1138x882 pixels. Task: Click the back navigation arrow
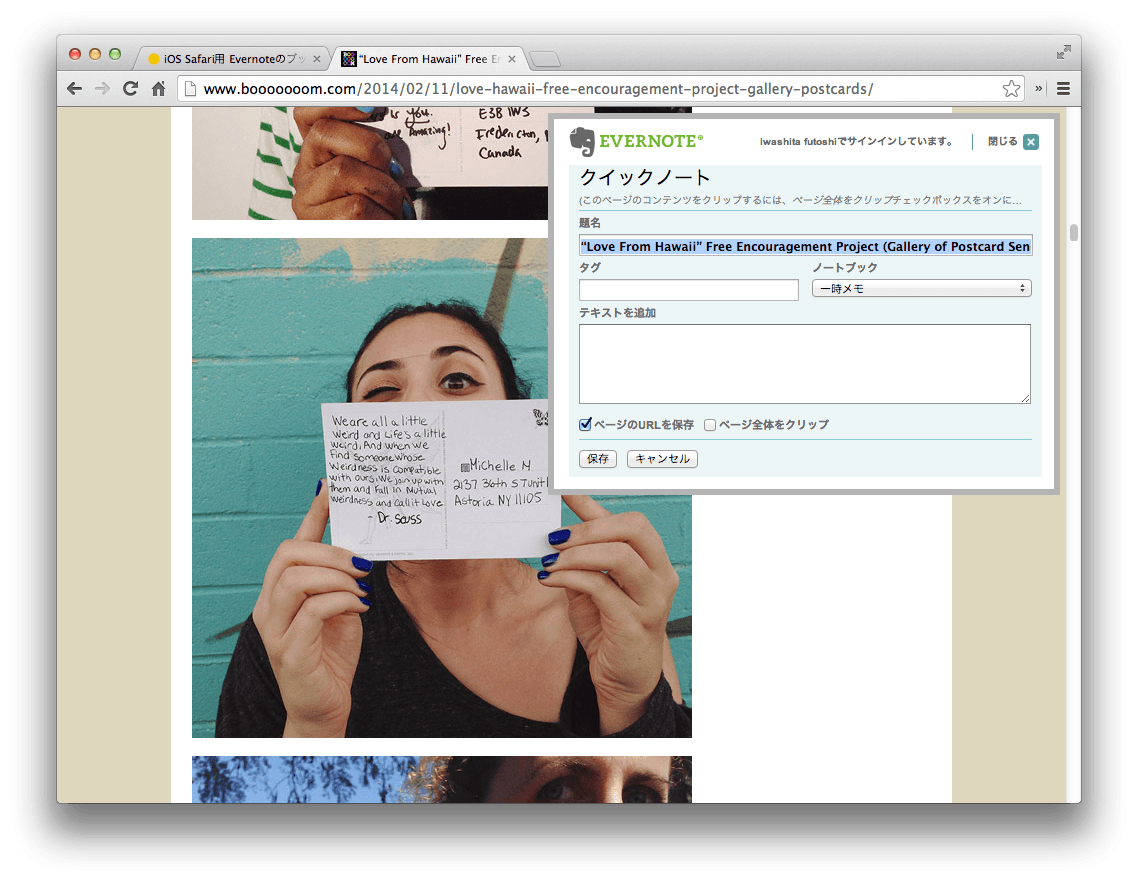(x=74, y=88)
